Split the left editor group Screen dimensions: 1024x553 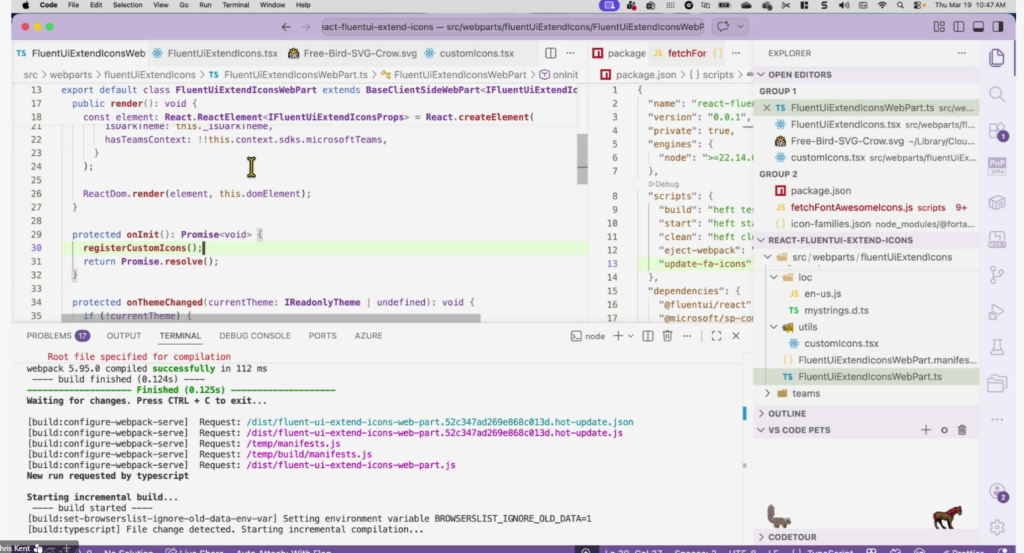tap(551, 53)
